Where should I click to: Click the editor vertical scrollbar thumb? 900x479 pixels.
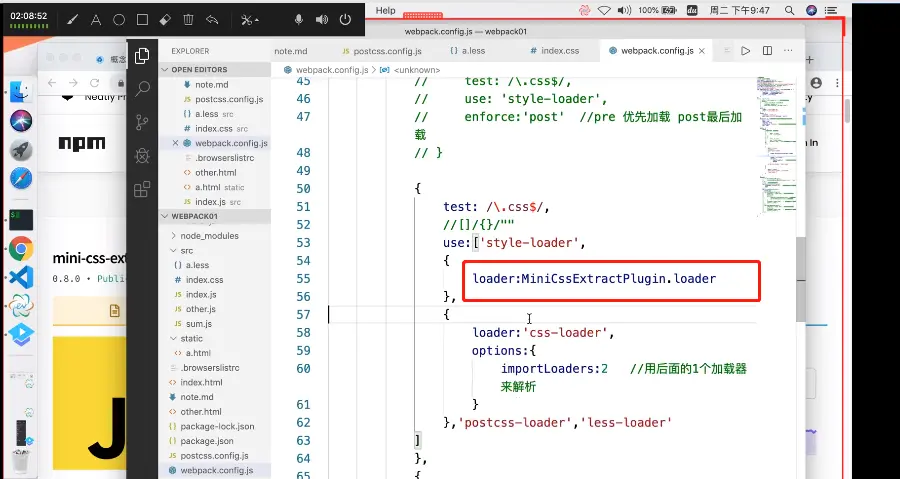click(x=801, y=279)
